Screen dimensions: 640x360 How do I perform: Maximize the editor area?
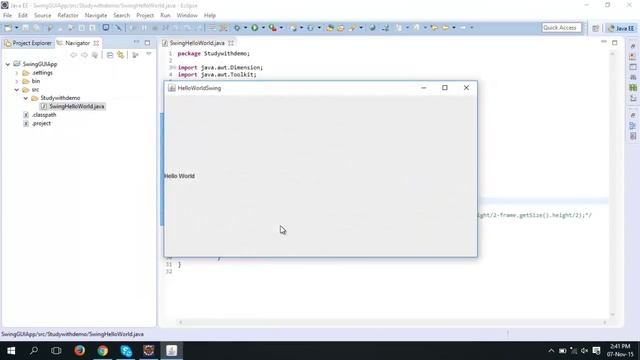615,42
